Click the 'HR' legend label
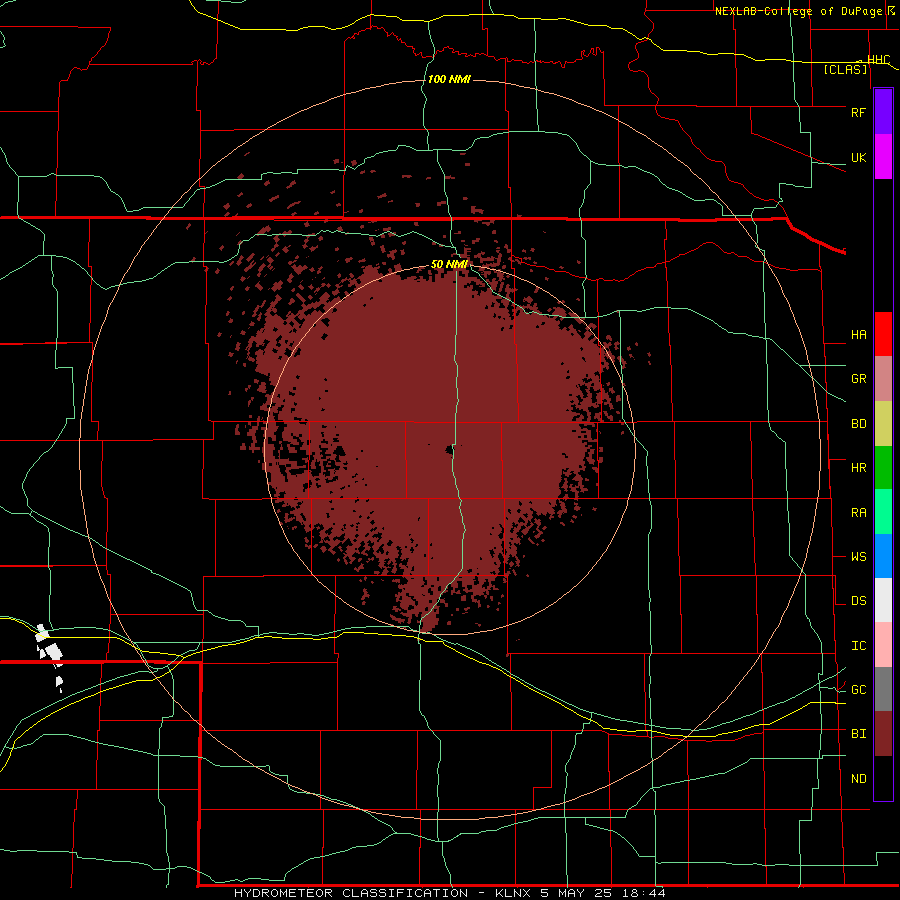 [x=859, y=468]
